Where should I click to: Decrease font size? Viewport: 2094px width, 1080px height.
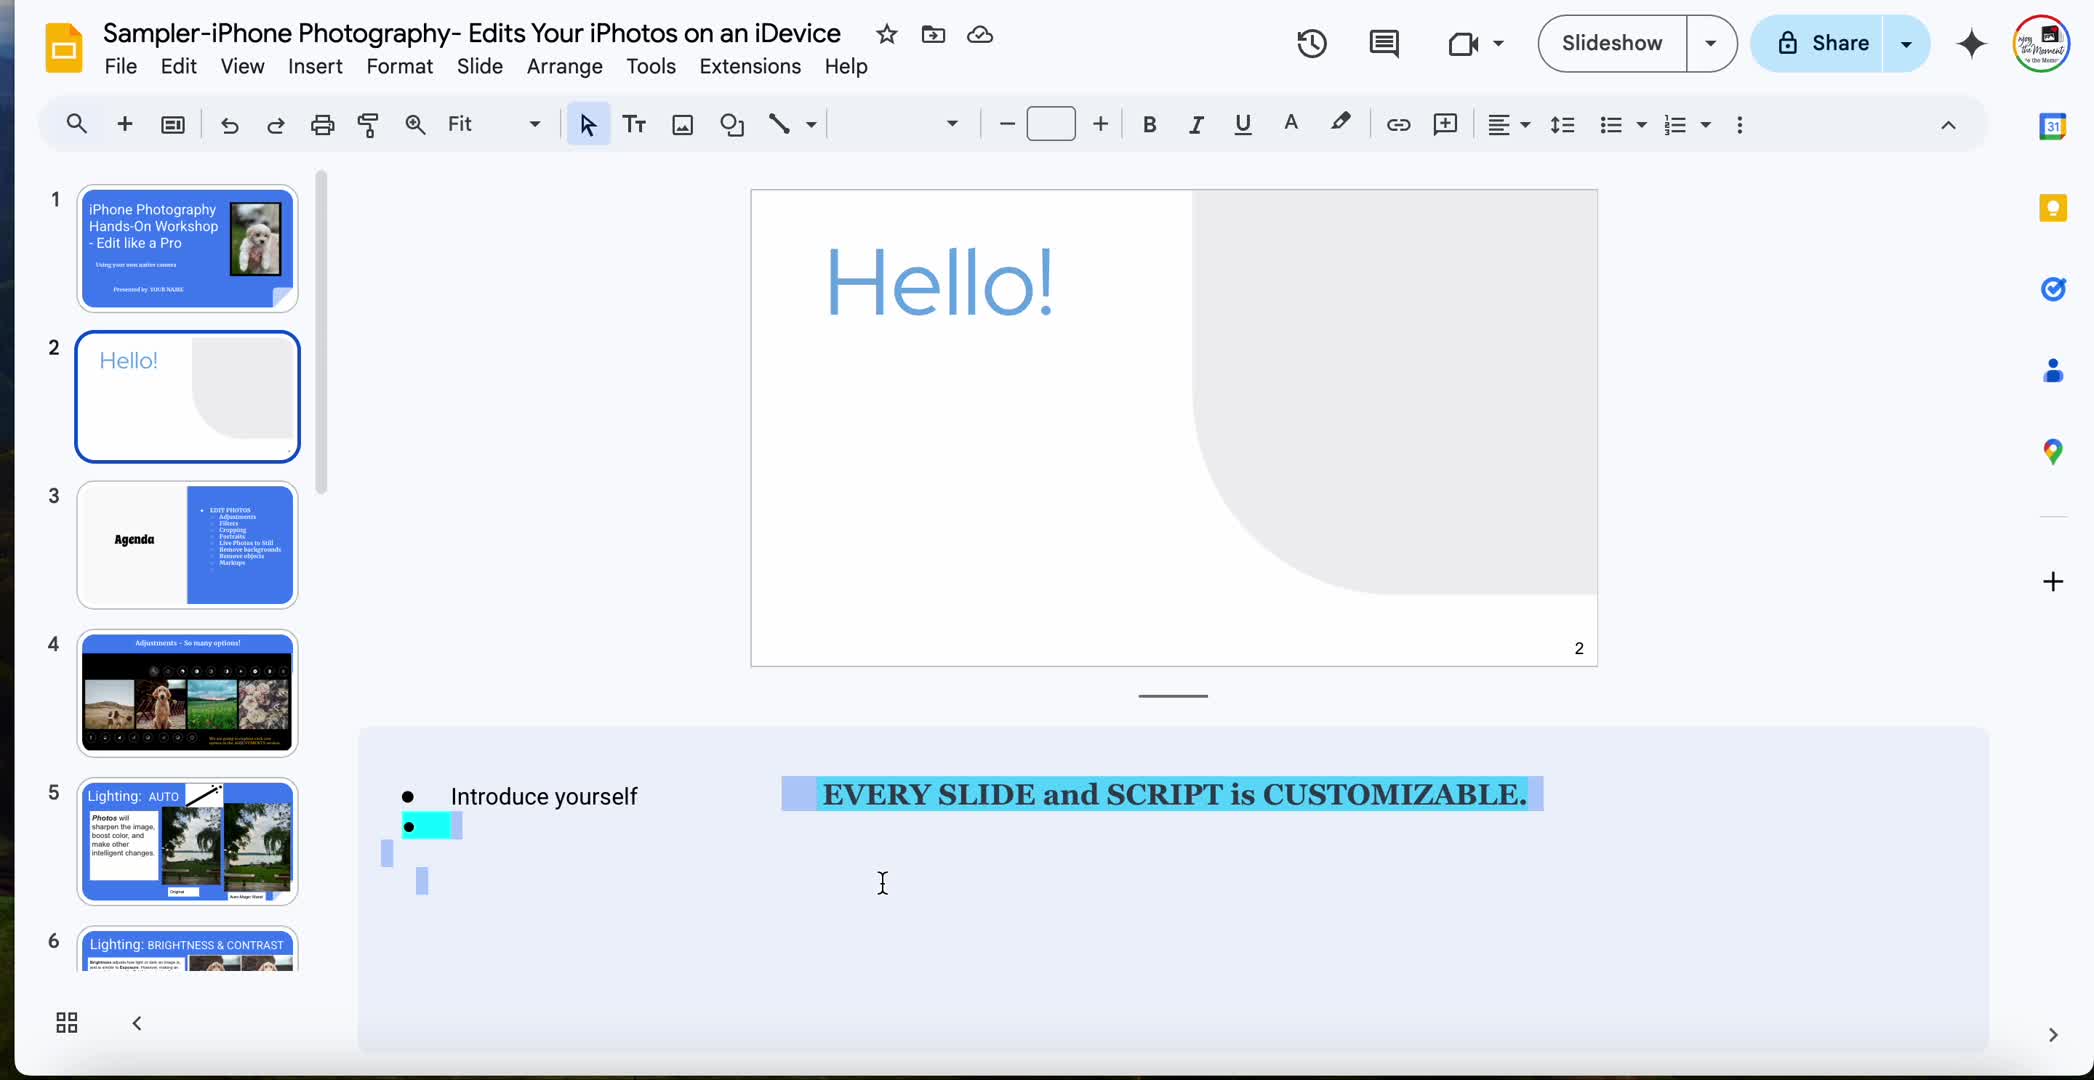coord(1007,124)
